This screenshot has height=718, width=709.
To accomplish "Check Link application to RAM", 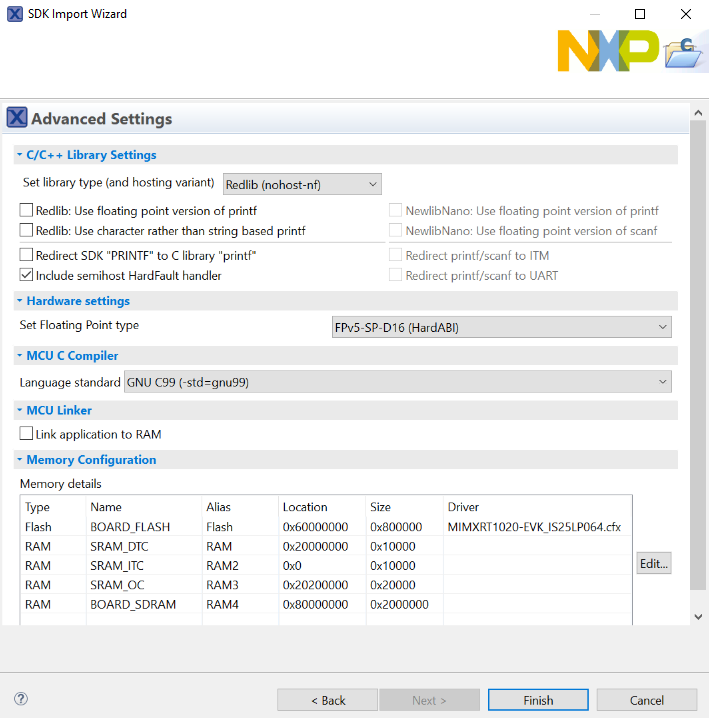I will point(27,434).
